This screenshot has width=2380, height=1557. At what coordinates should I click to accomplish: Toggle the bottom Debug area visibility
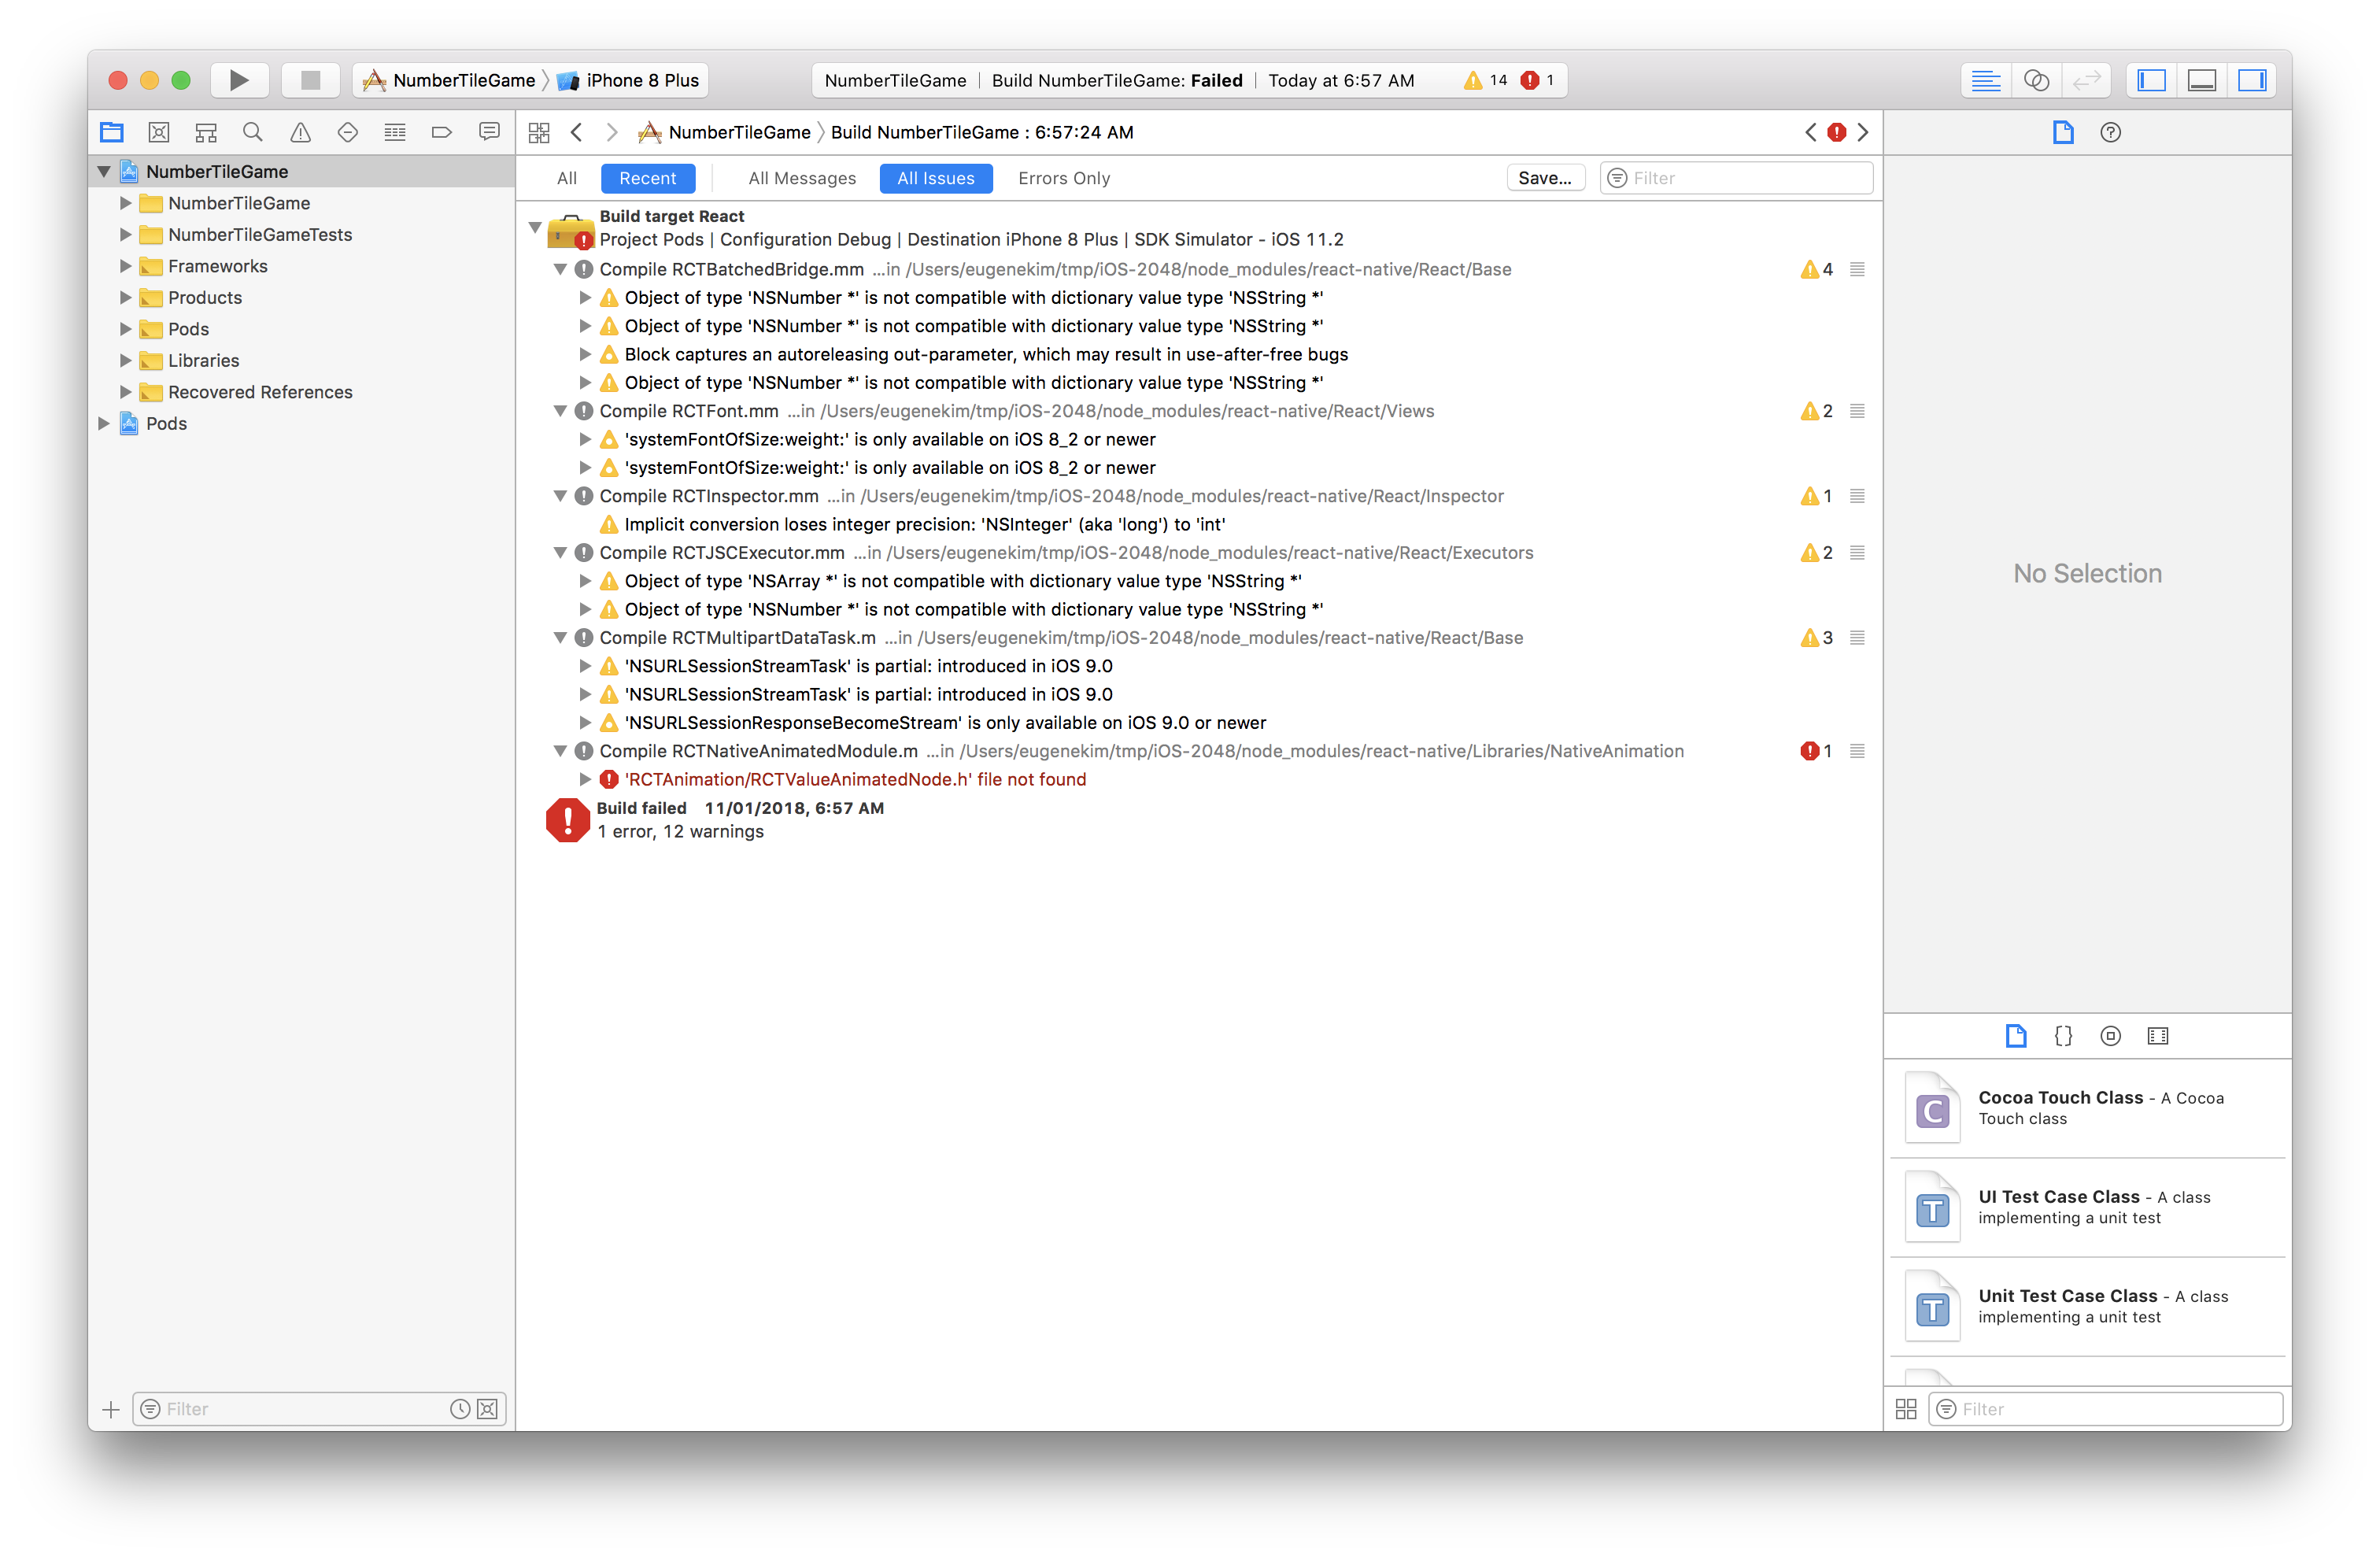[x=2201, y=80]
